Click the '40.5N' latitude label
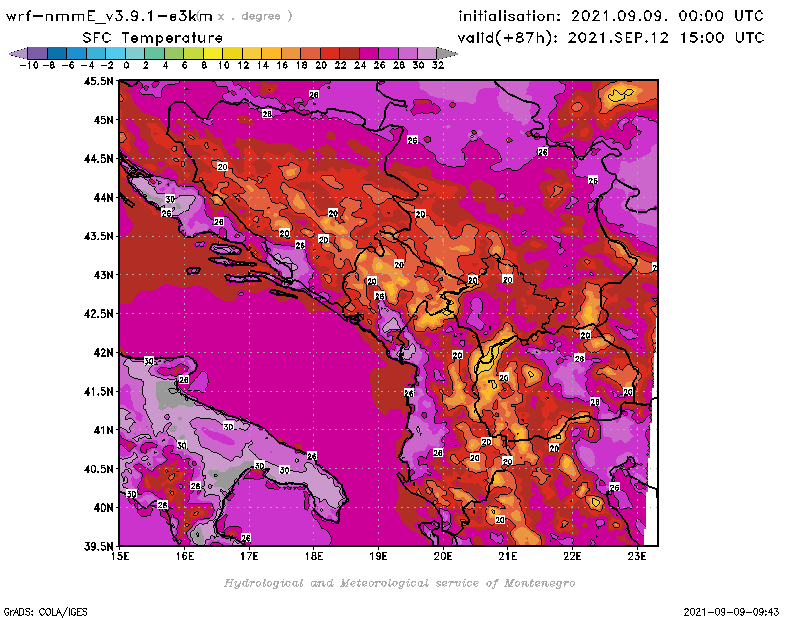This screenshot has height=618, width=800. tap(98, 468)
